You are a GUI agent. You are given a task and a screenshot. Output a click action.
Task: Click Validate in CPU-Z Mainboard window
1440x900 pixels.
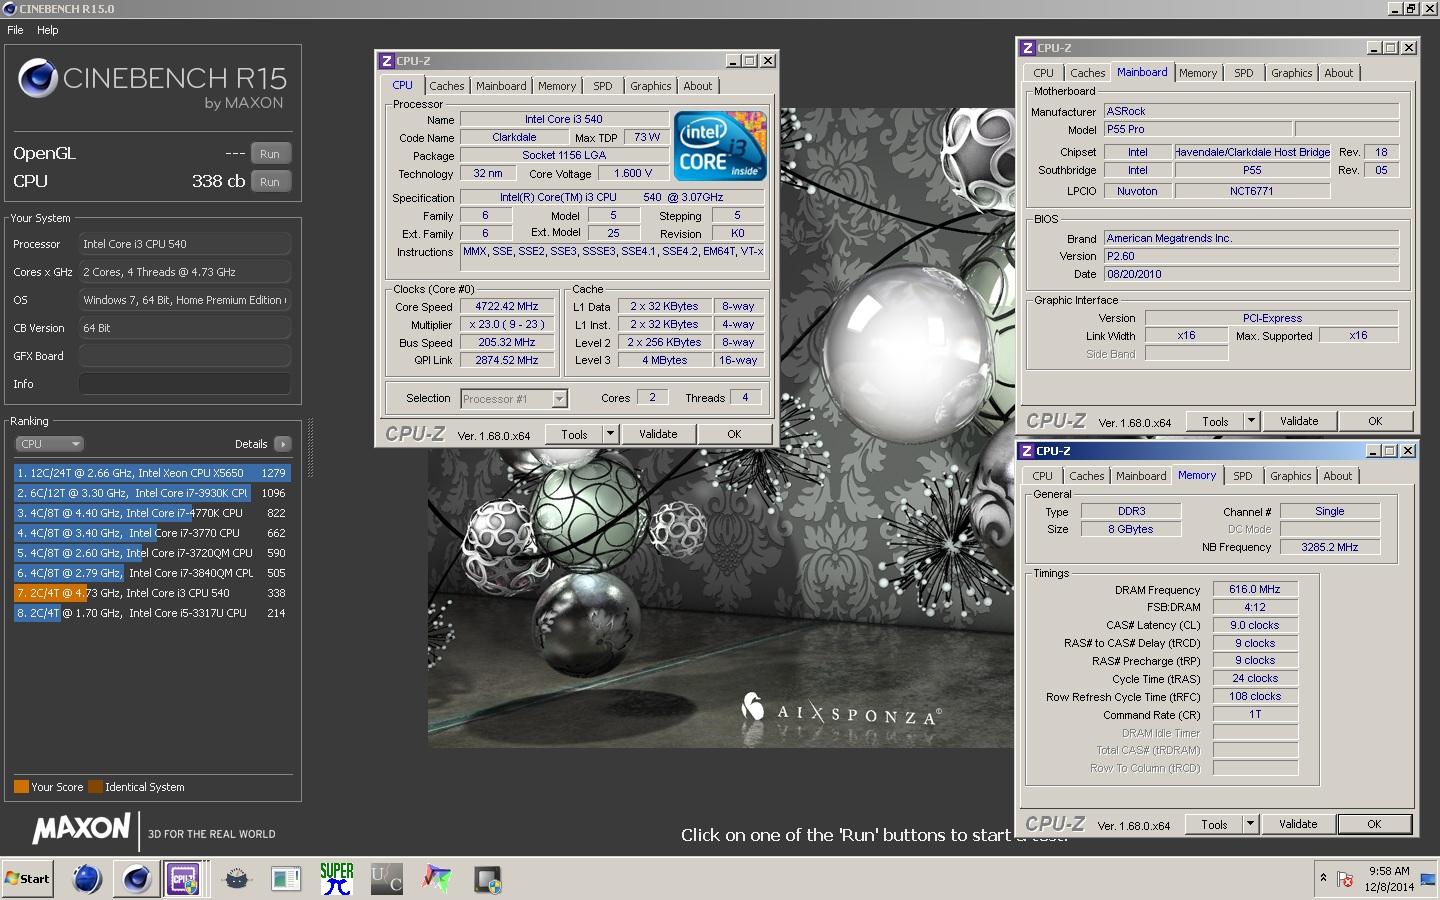1299,421
